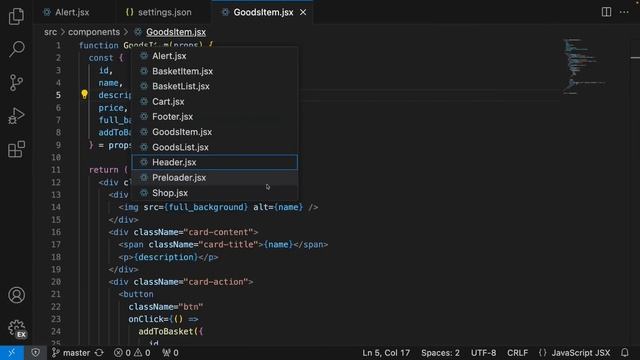Open the Run and Debug view
Viewport: 640px width, 360px height.
pyautogui.click(x=16, y=116)
